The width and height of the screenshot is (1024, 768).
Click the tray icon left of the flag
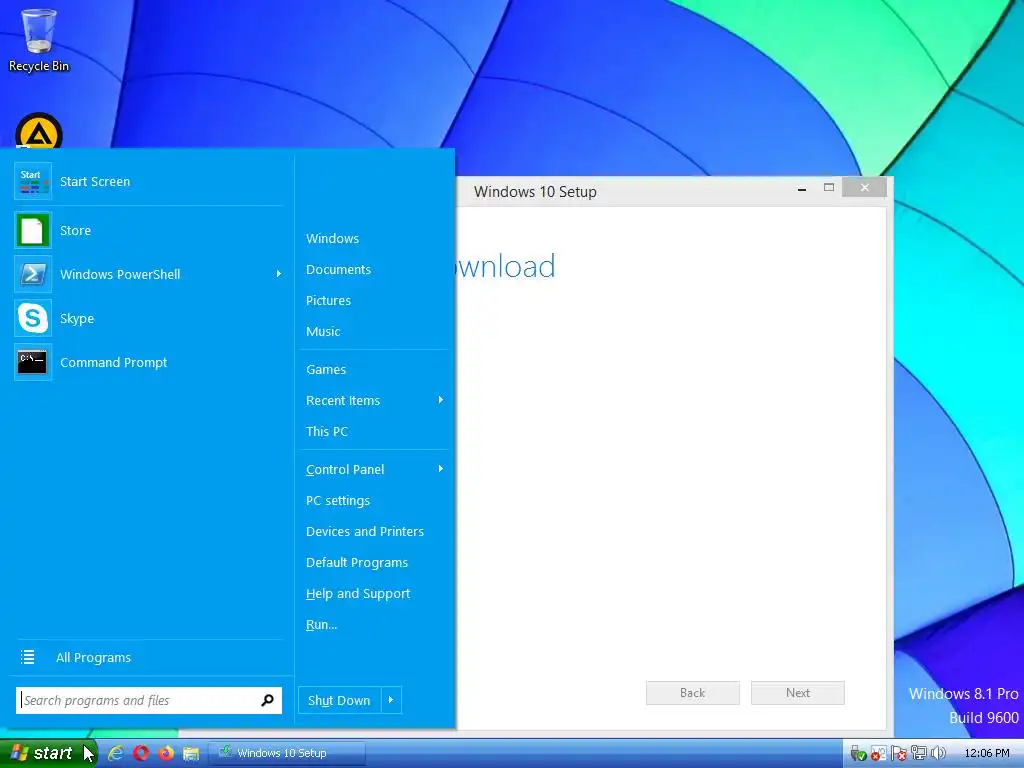click(878, 754)
